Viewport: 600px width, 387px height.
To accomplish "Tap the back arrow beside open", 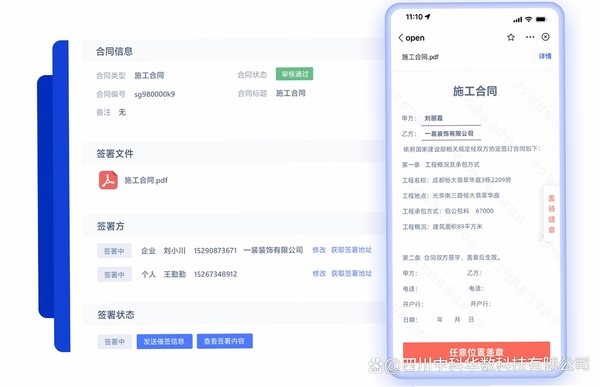I will pyautogui.click(x=401, y=38).
